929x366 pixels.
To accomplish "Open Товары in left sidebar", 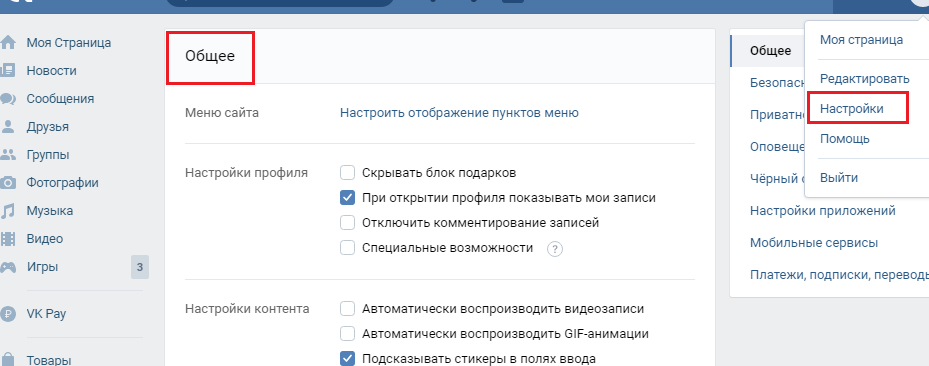I will (x=49, y=359).
